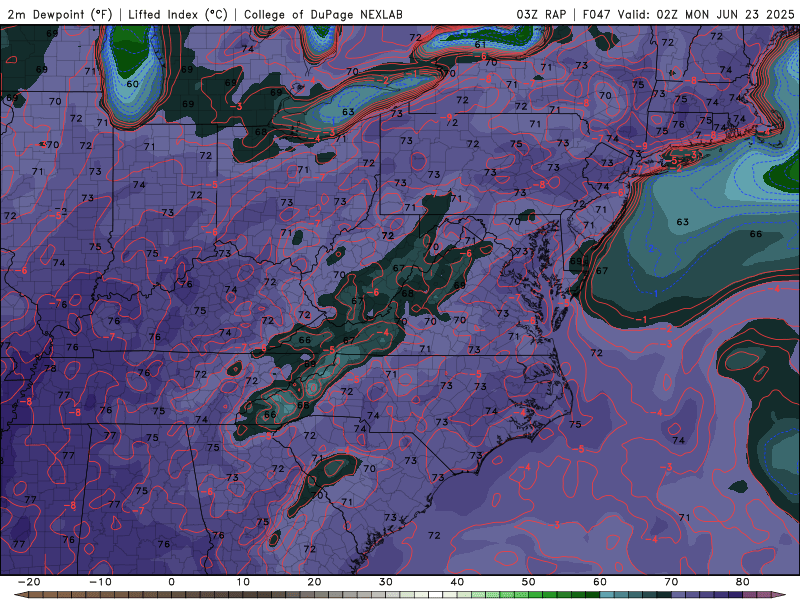Image resolution: width=800 pixels, height=600 pixels.
Task: Click the "10" color scale label
Action: (x=243, y=582)
